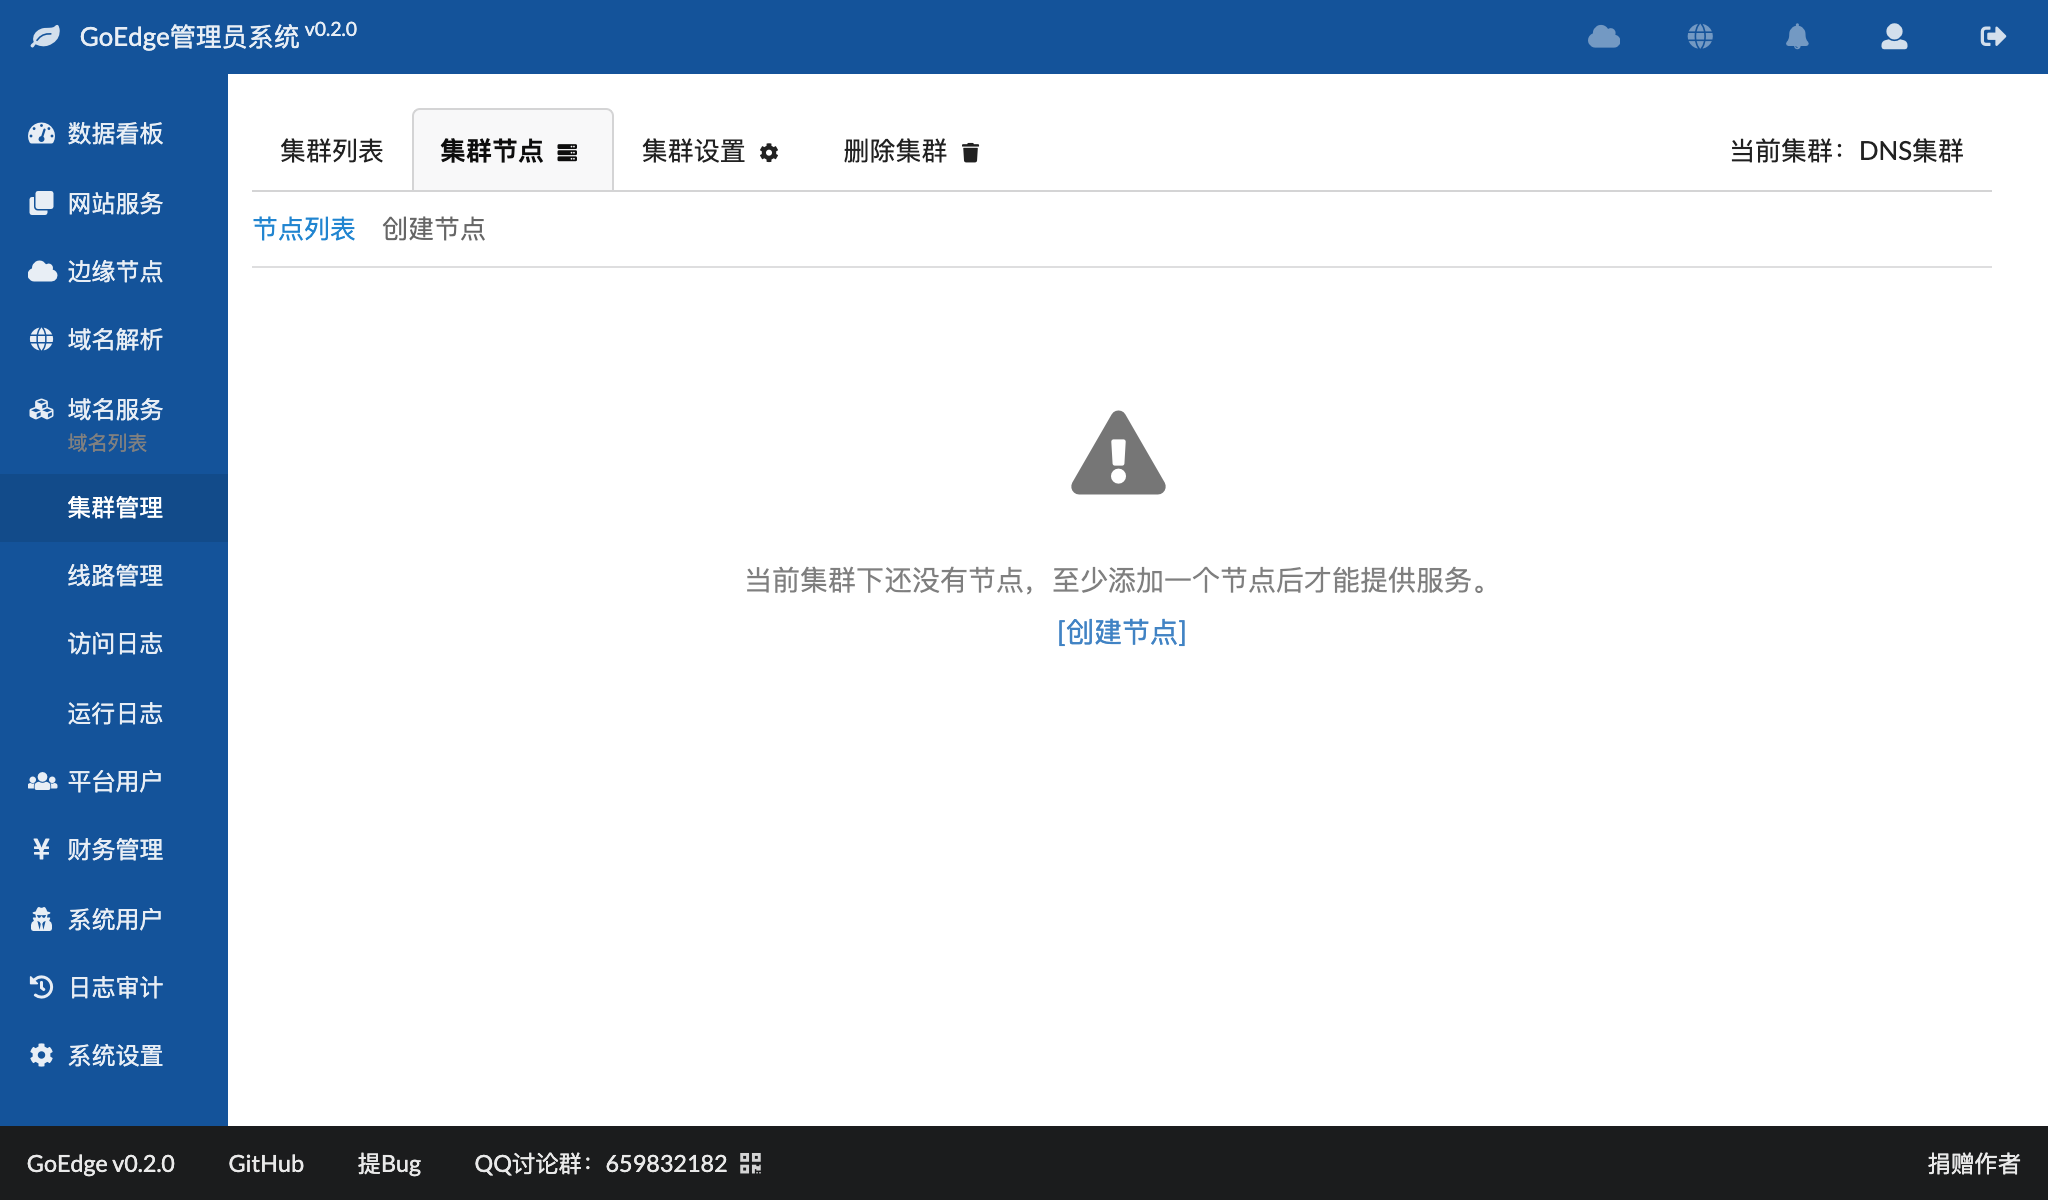The height and width of the screenshot is (1200, 2048).
Task: Open the 删除集群 tab
Action: (x=912, y=151)
